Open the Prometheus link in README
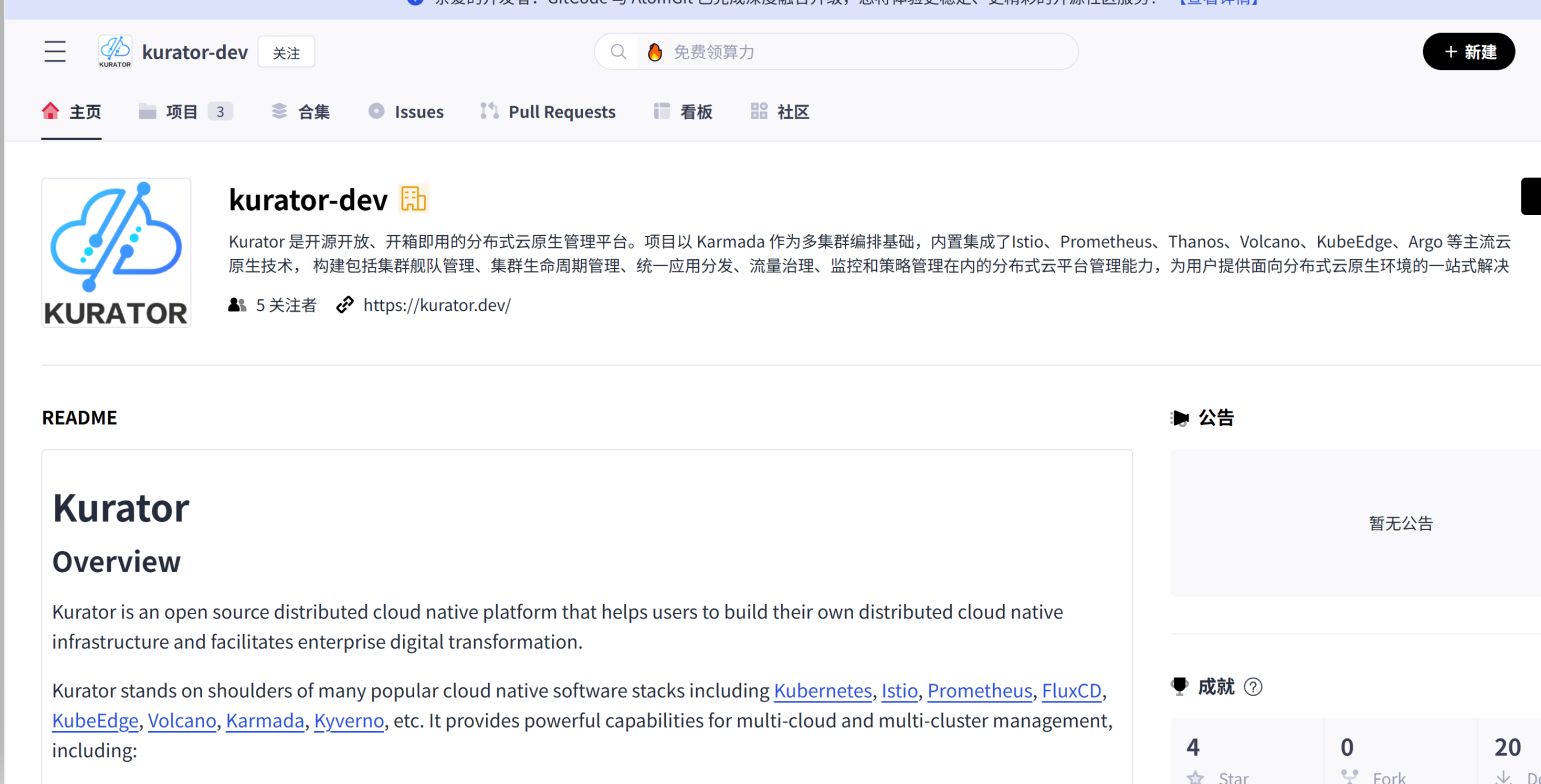This screenshot has height=784, width=1541. click(x=980, y=691)
